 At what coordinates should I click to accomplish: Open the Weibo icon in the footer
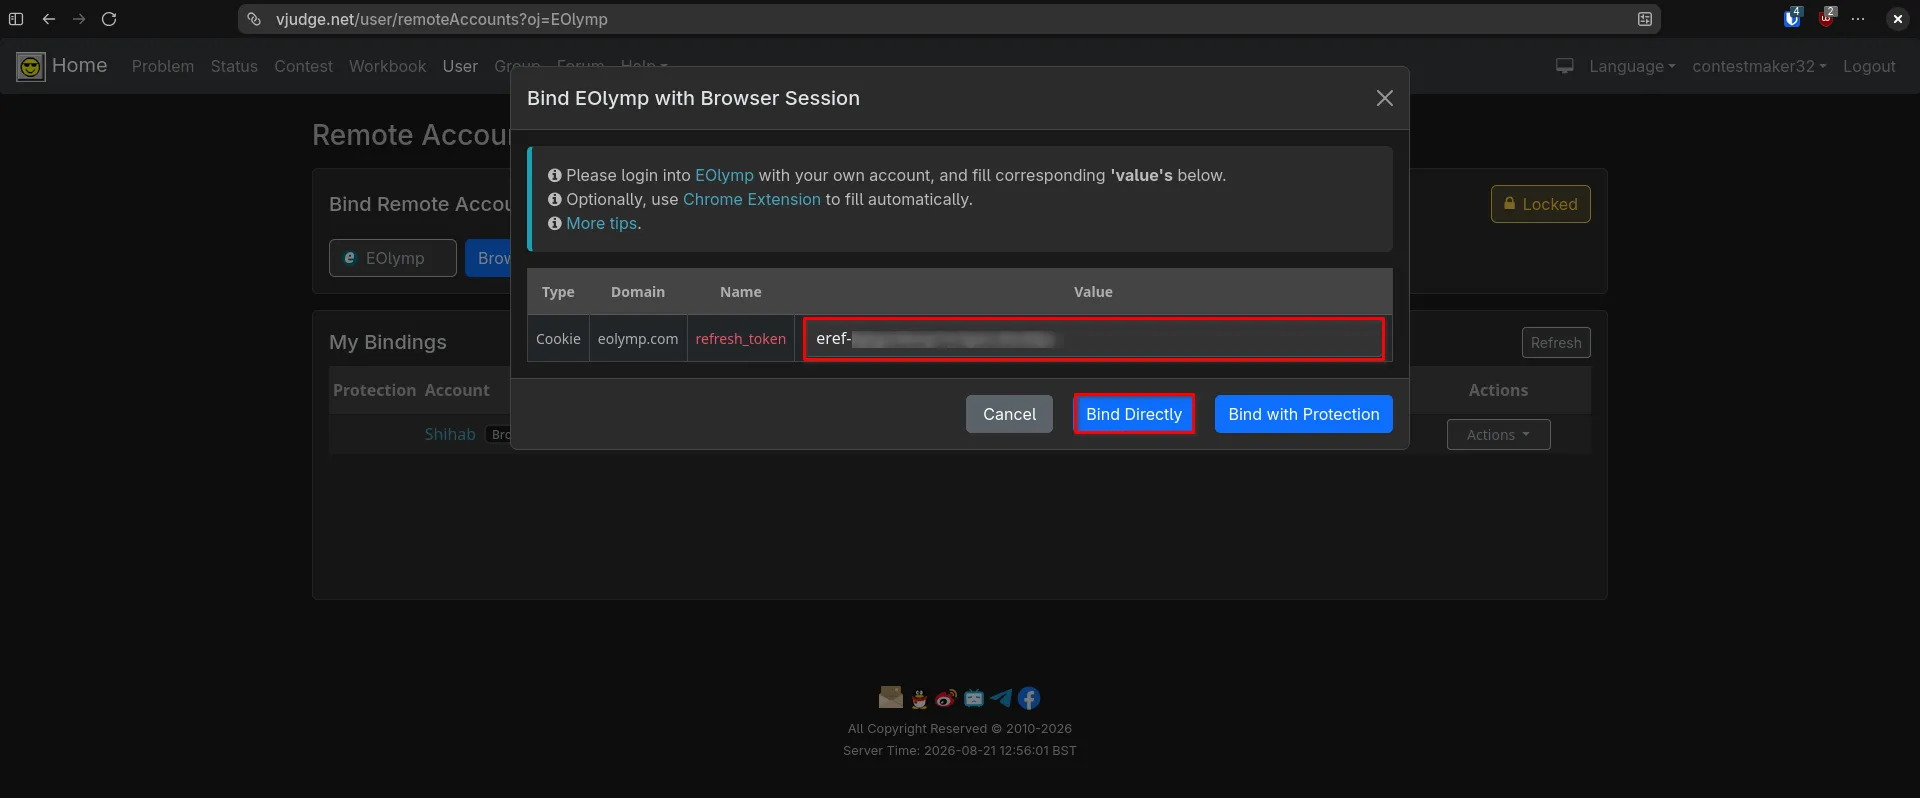pos(946,698)
